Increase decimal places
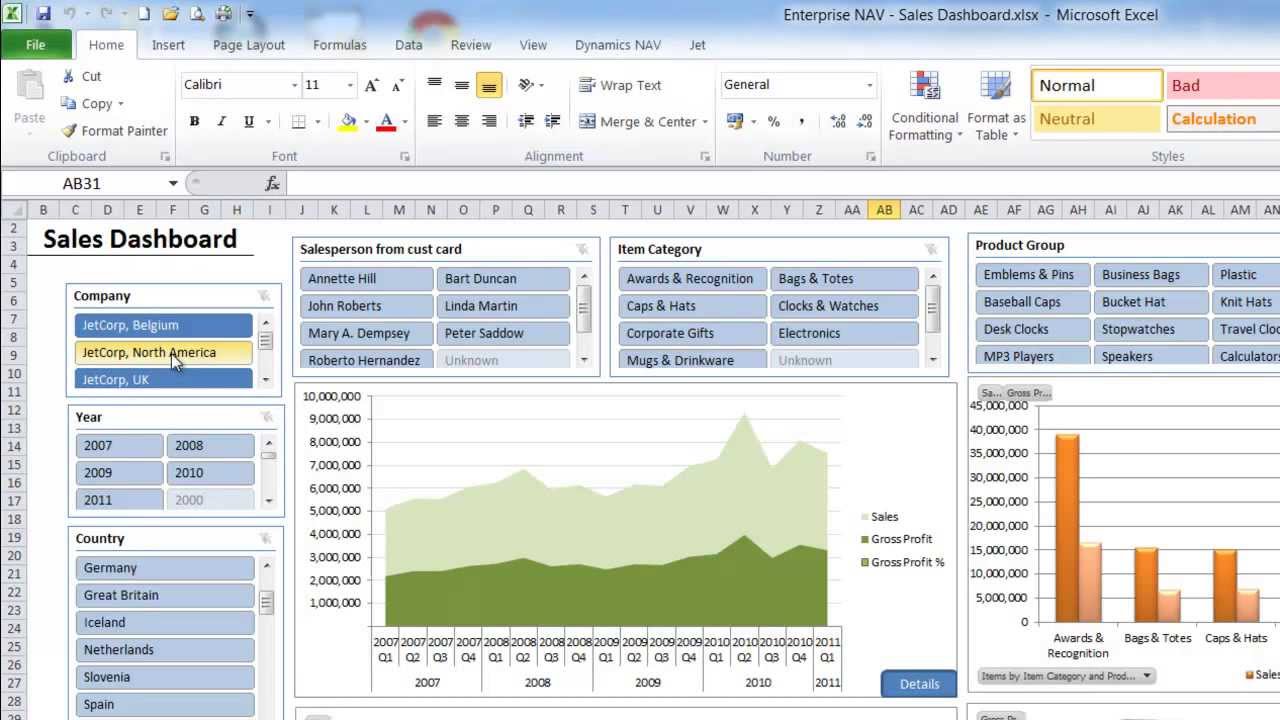This screenshot has width=1280, height=720. click(838, 122)
